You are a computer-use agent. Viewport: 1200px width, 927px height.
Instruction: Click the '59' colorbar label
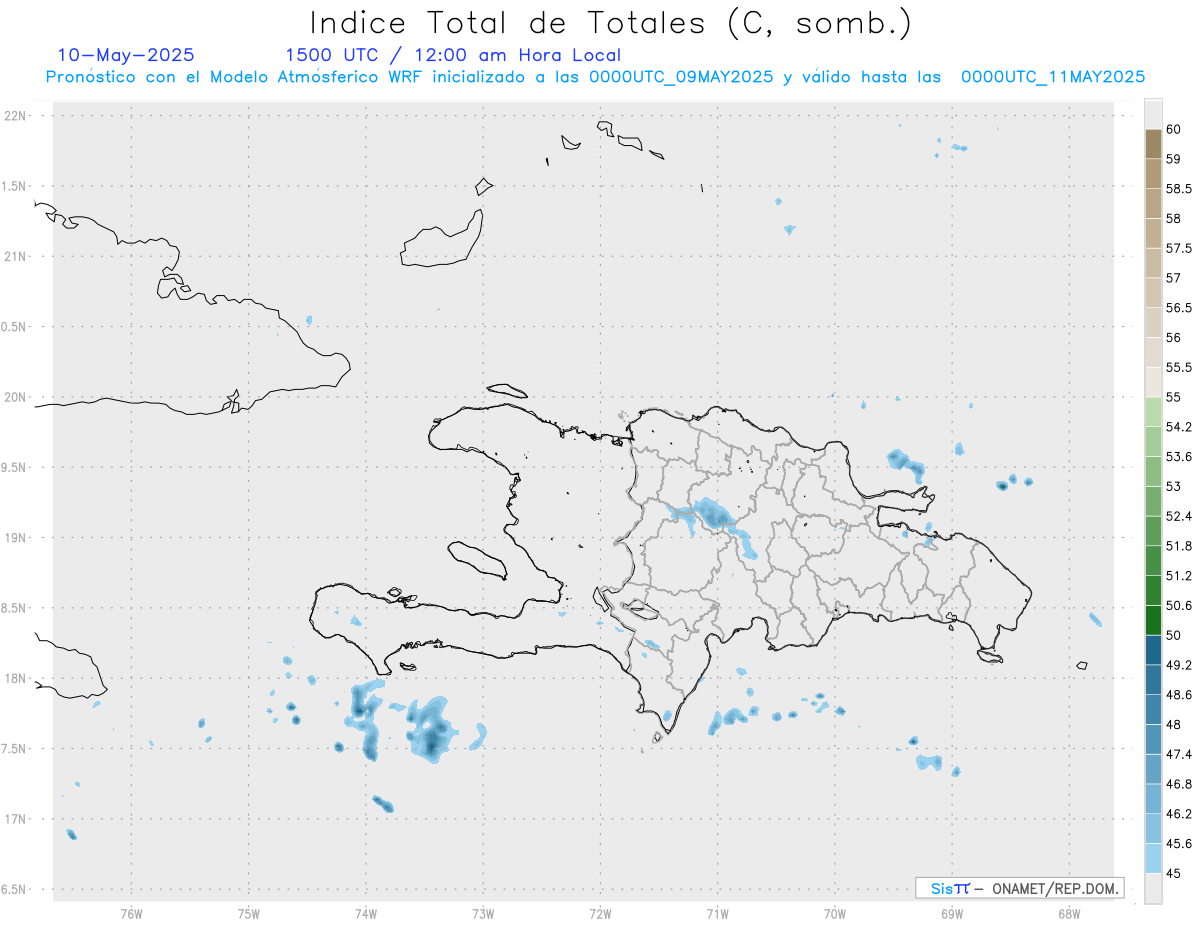coord(1173,159)
